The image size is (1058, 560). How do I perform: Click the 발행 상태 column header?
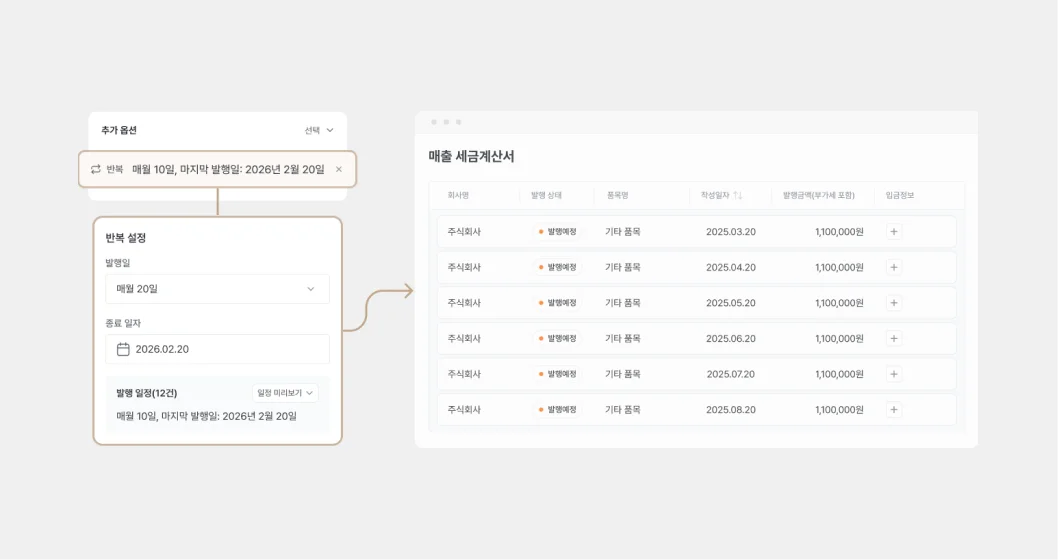click(546, 195)
